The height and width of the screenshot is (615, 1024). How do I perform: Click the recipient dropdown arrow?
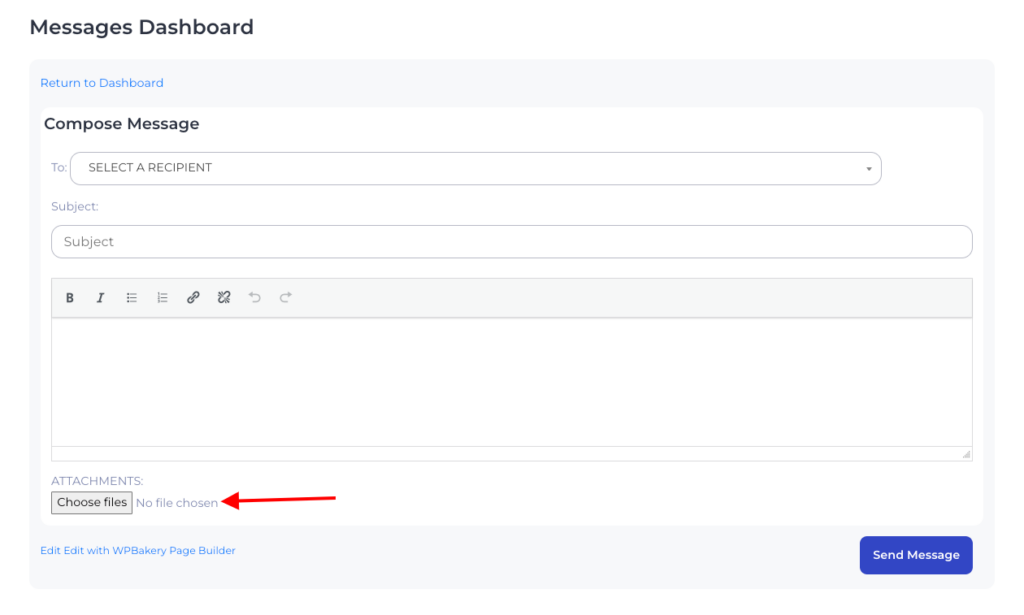pos(868,169)
